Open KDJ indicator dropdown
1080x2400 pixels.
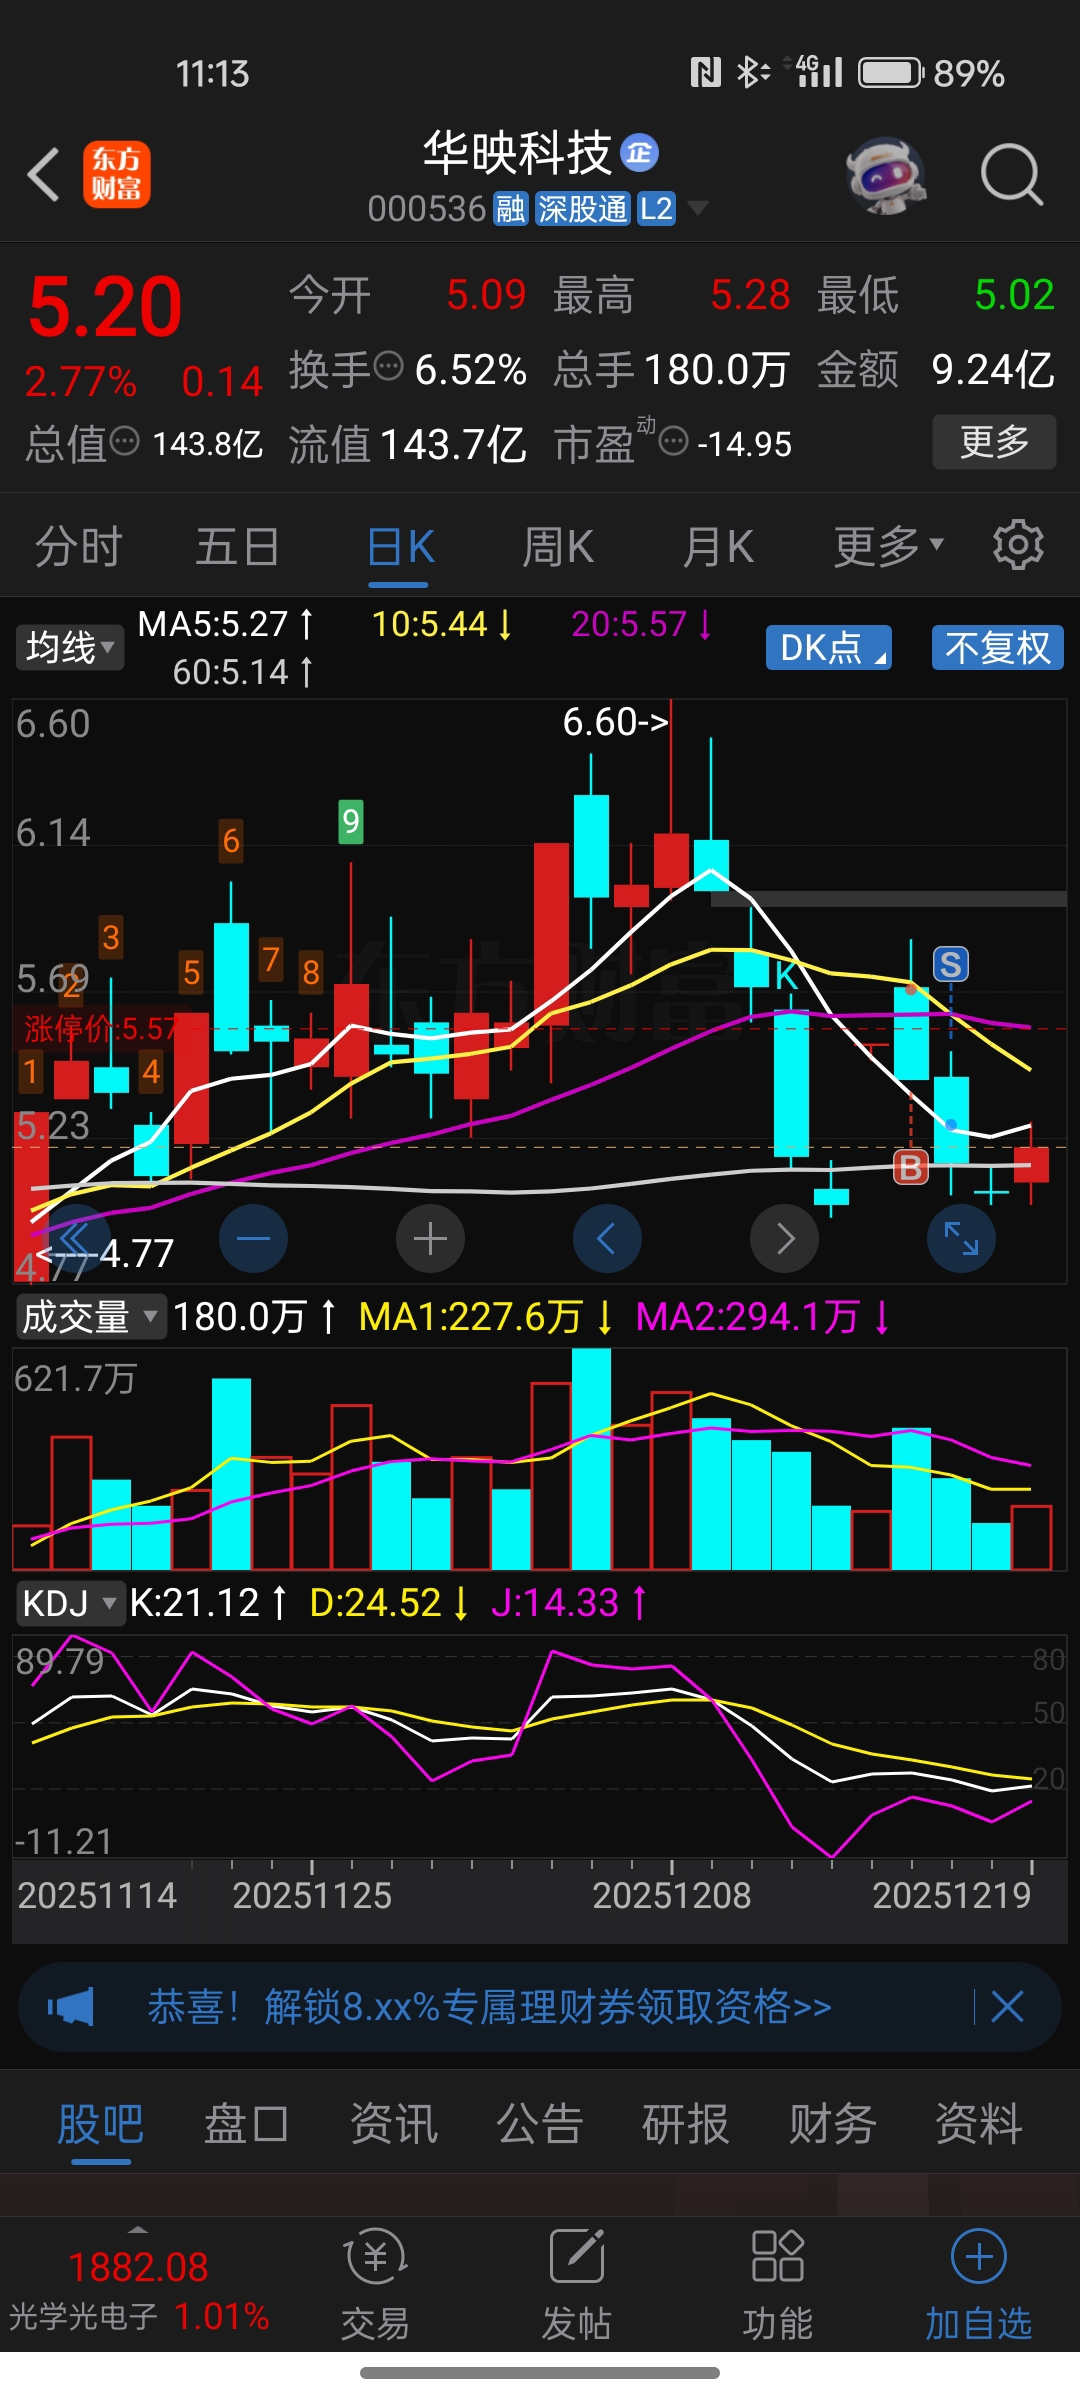(69, 1603)
